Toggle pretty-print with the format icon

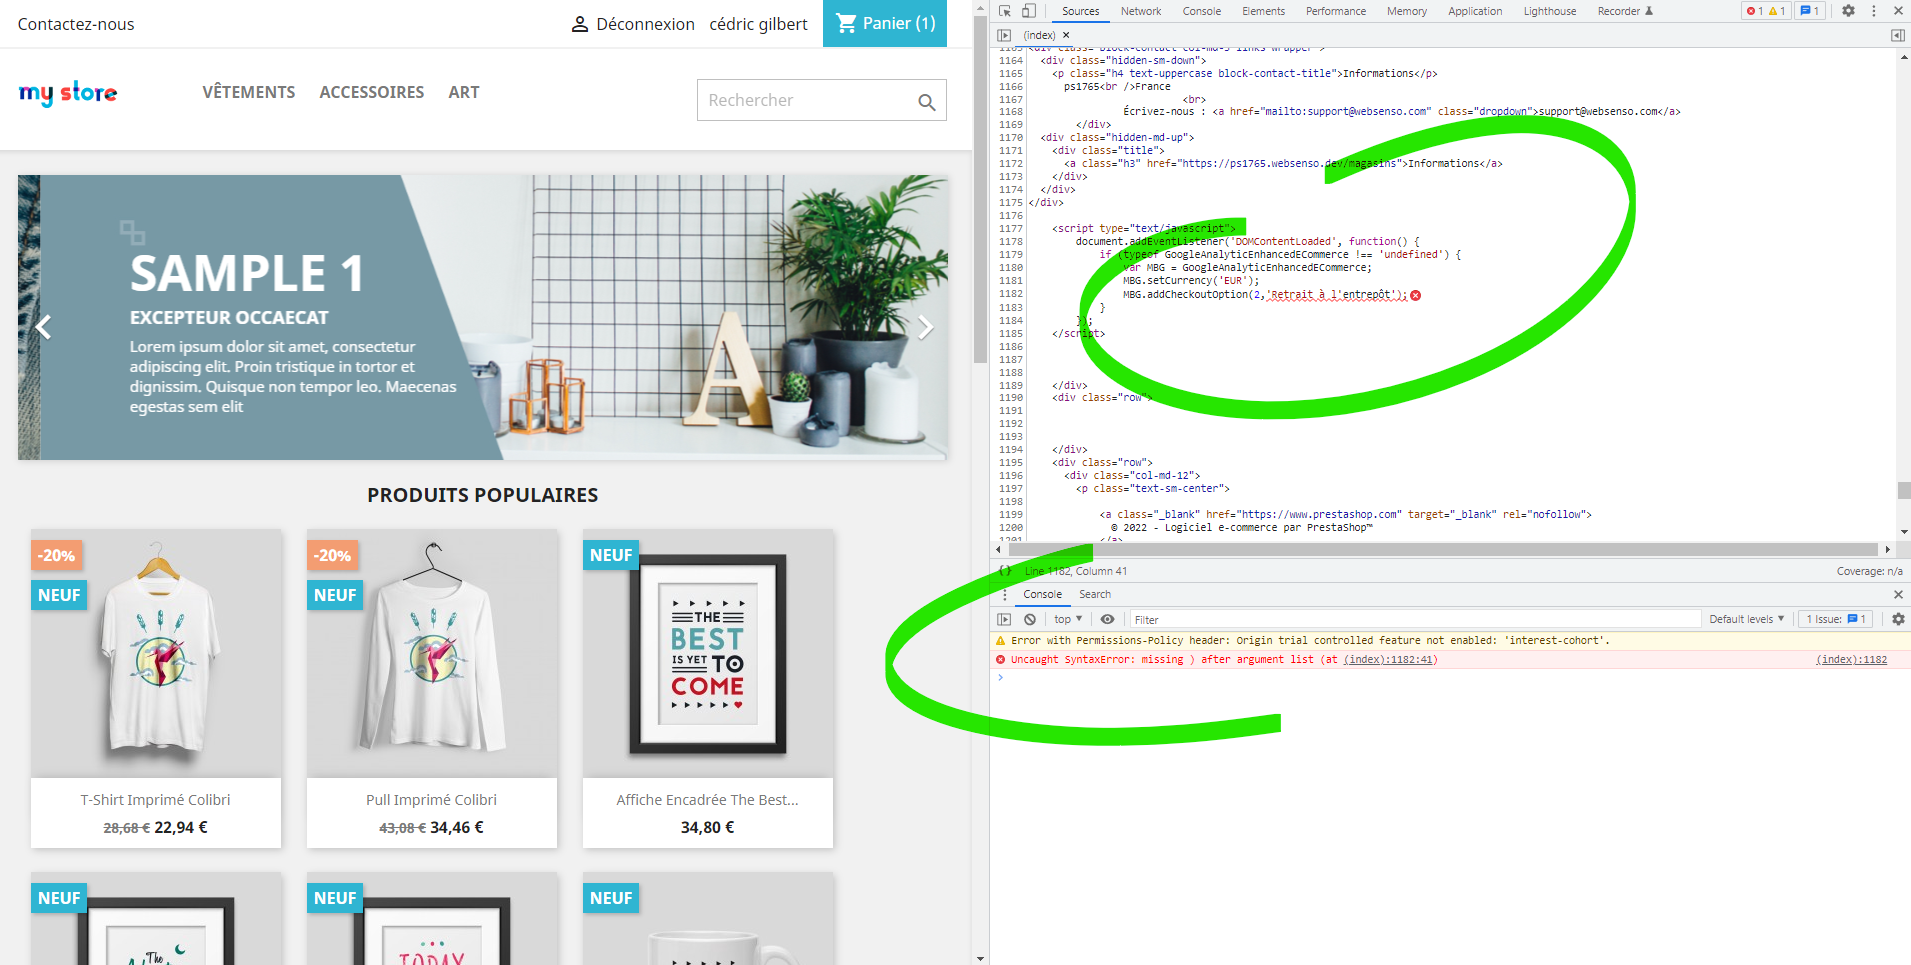coord(1004,571)
